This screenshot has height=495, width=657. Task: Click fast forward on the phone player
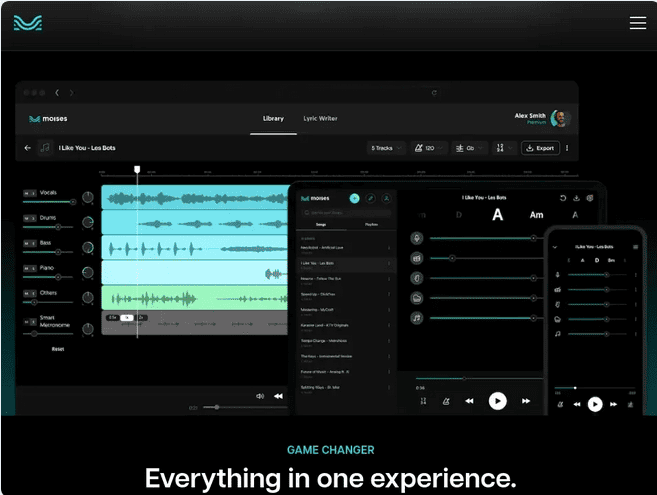click(x=613, y=404)
